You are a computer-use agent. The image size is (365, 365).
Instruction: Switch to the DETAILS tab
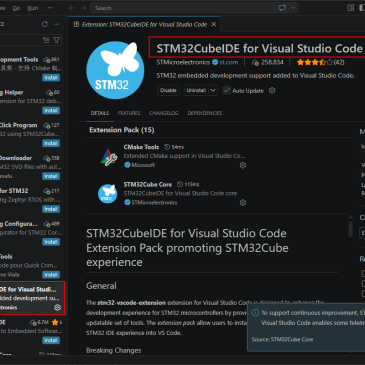pos(100,113)
